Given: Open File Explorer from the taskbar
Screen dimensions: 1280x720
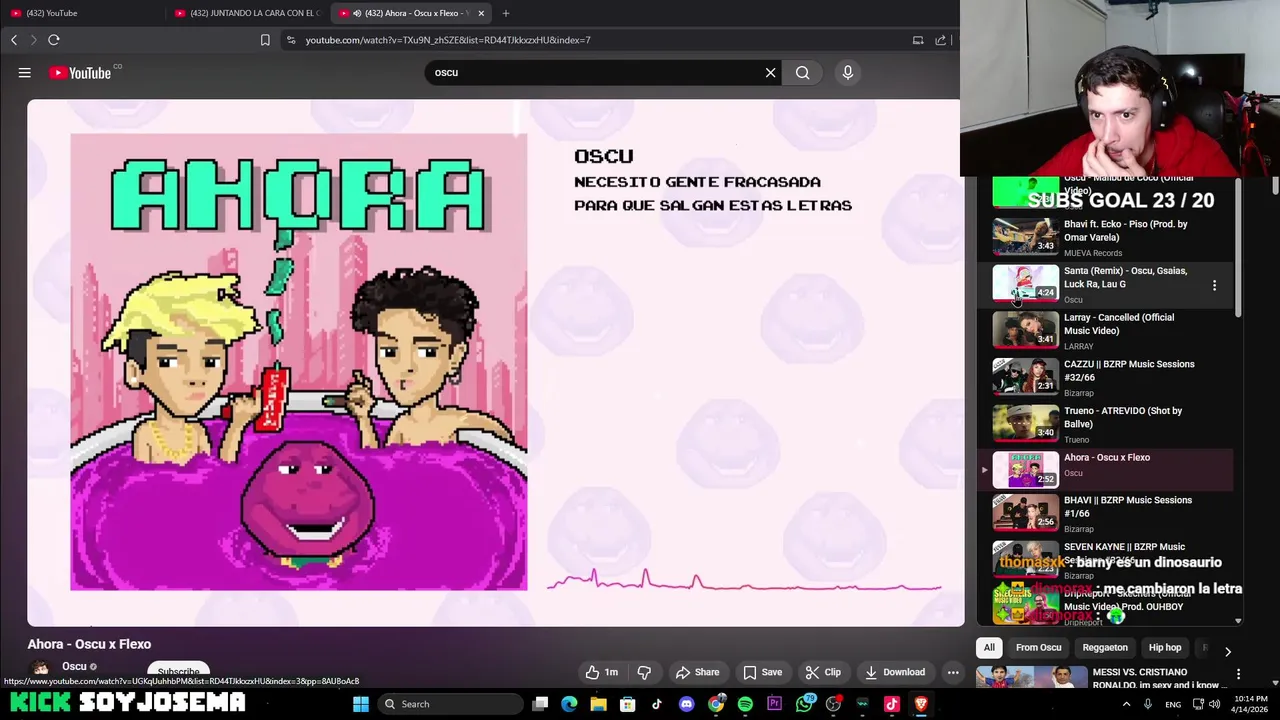Looking at the screenshot, I should [598, 704].
